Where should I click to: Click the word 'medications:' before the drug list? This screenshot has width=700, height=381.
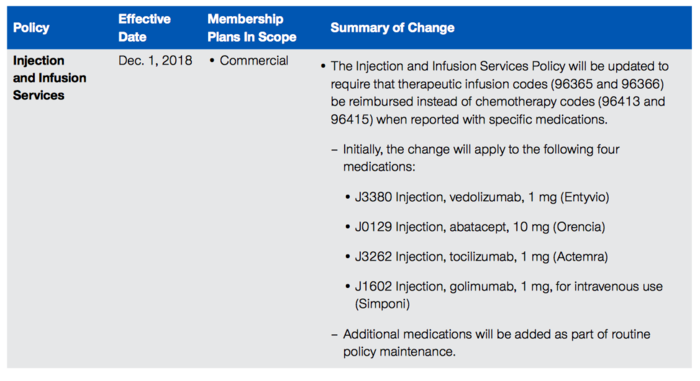(379, 167)
